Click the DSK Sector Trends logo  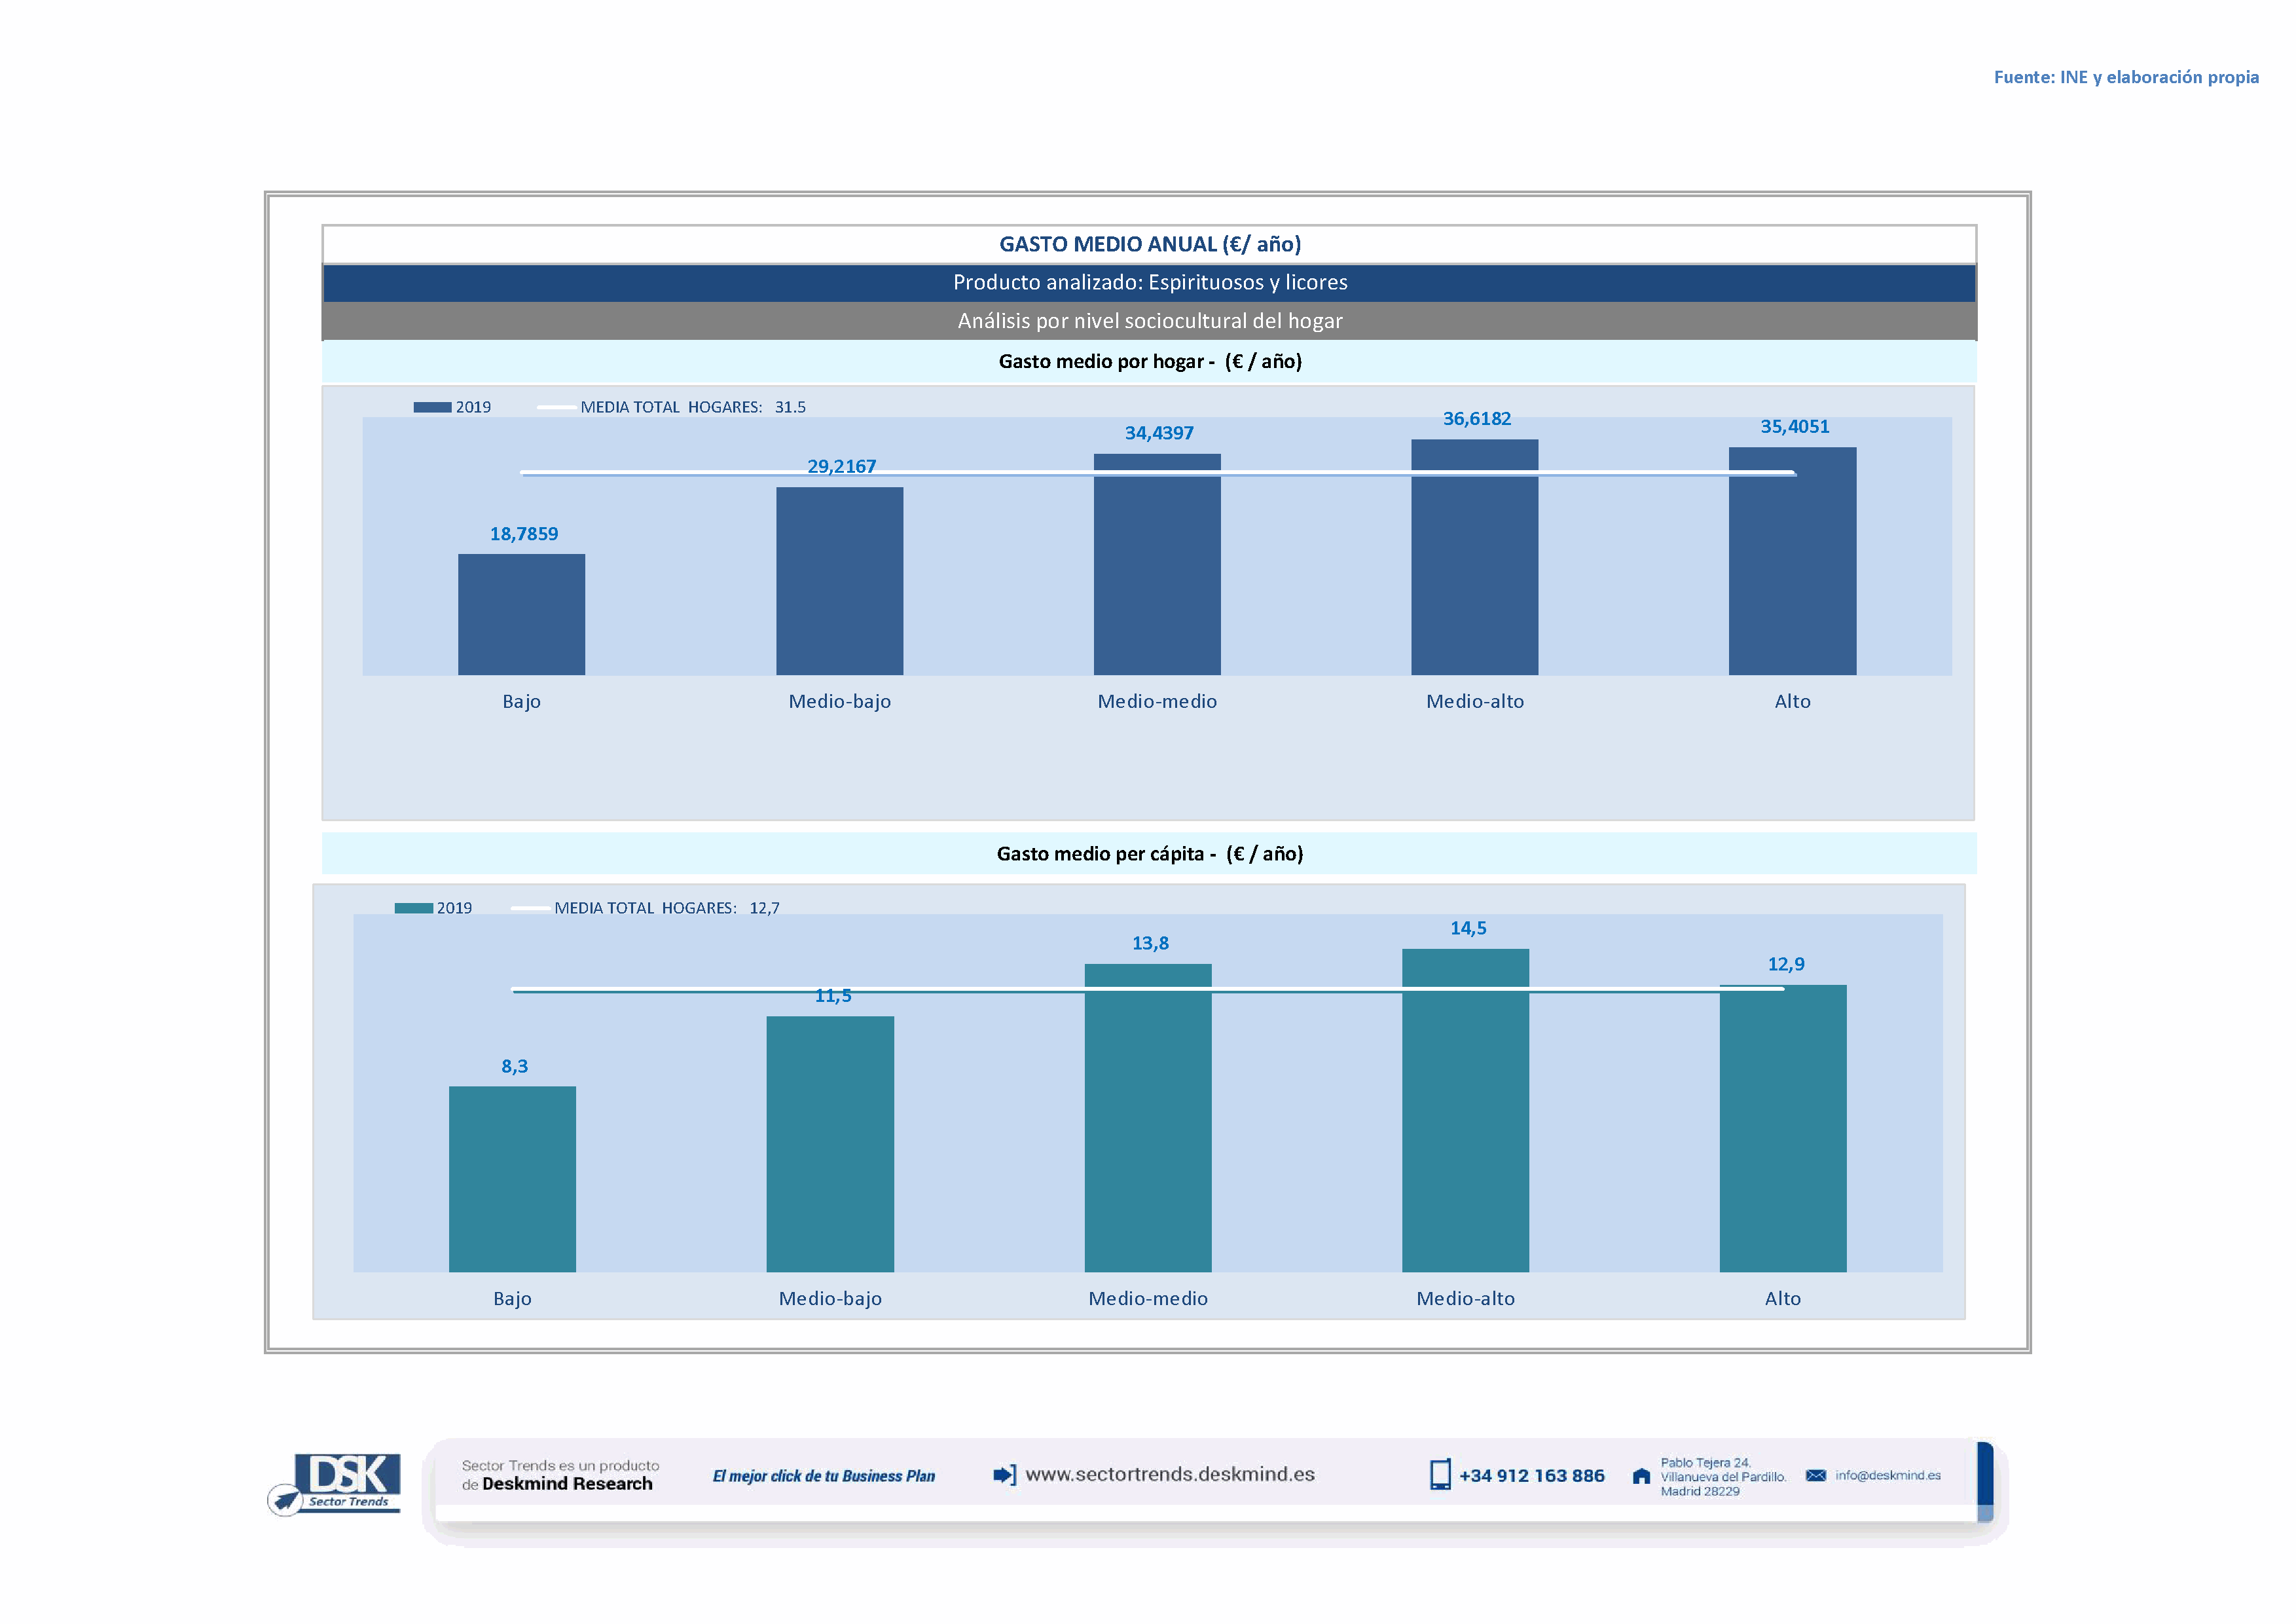pos(347,1480)
